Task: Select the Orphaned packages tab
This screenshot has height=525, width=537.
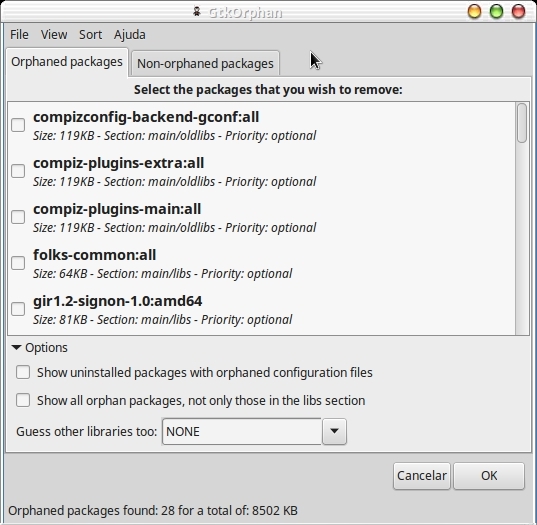Action: (67, 62)
